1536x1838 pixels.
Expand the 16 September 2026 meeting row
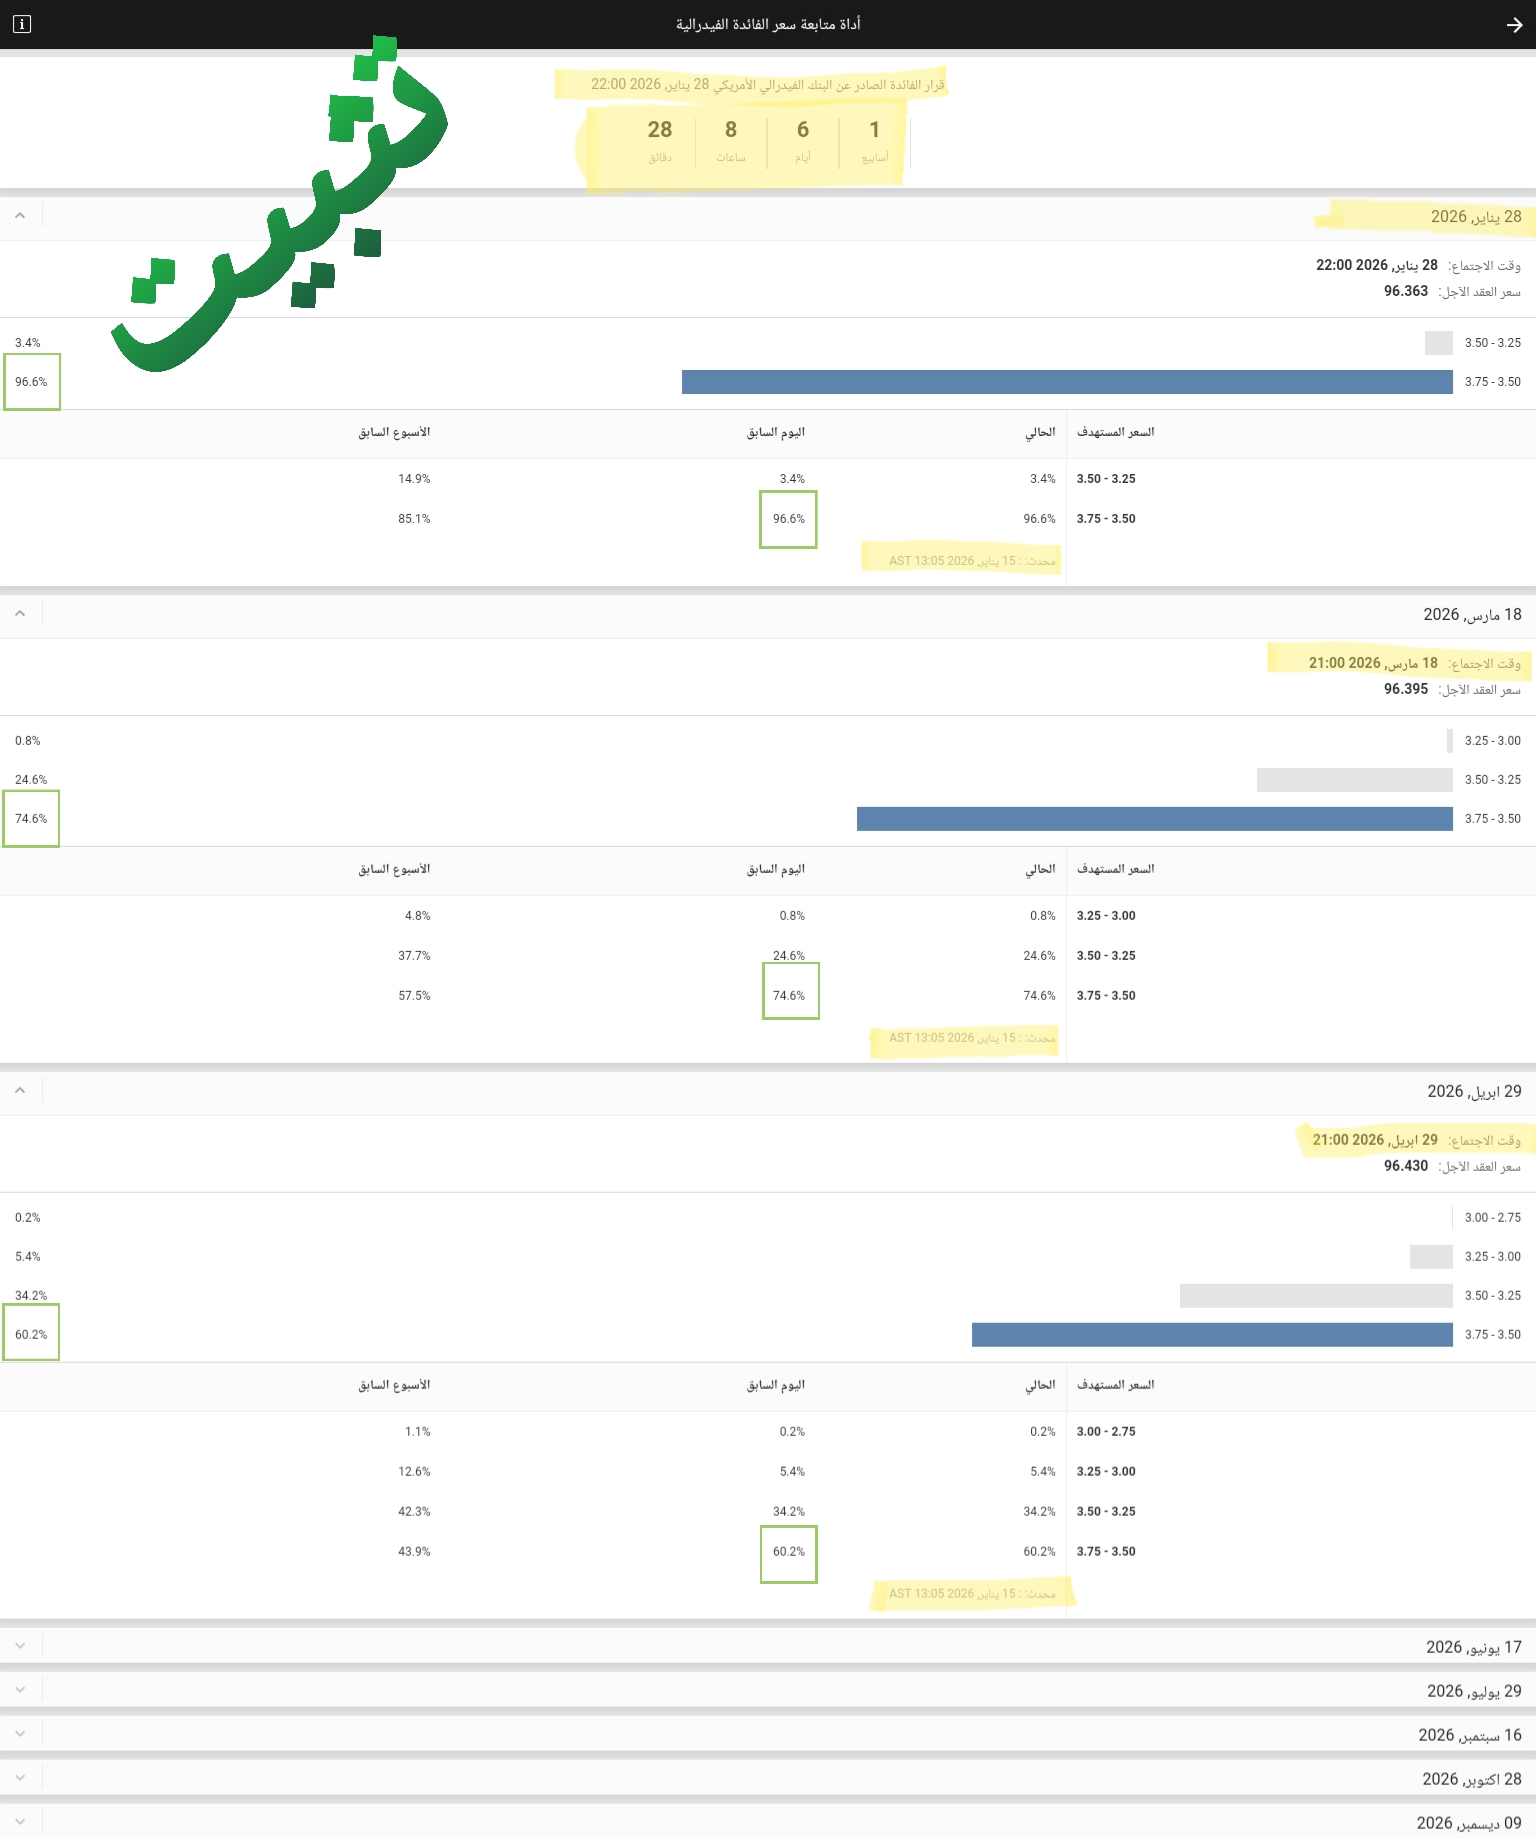[20, 1734]
